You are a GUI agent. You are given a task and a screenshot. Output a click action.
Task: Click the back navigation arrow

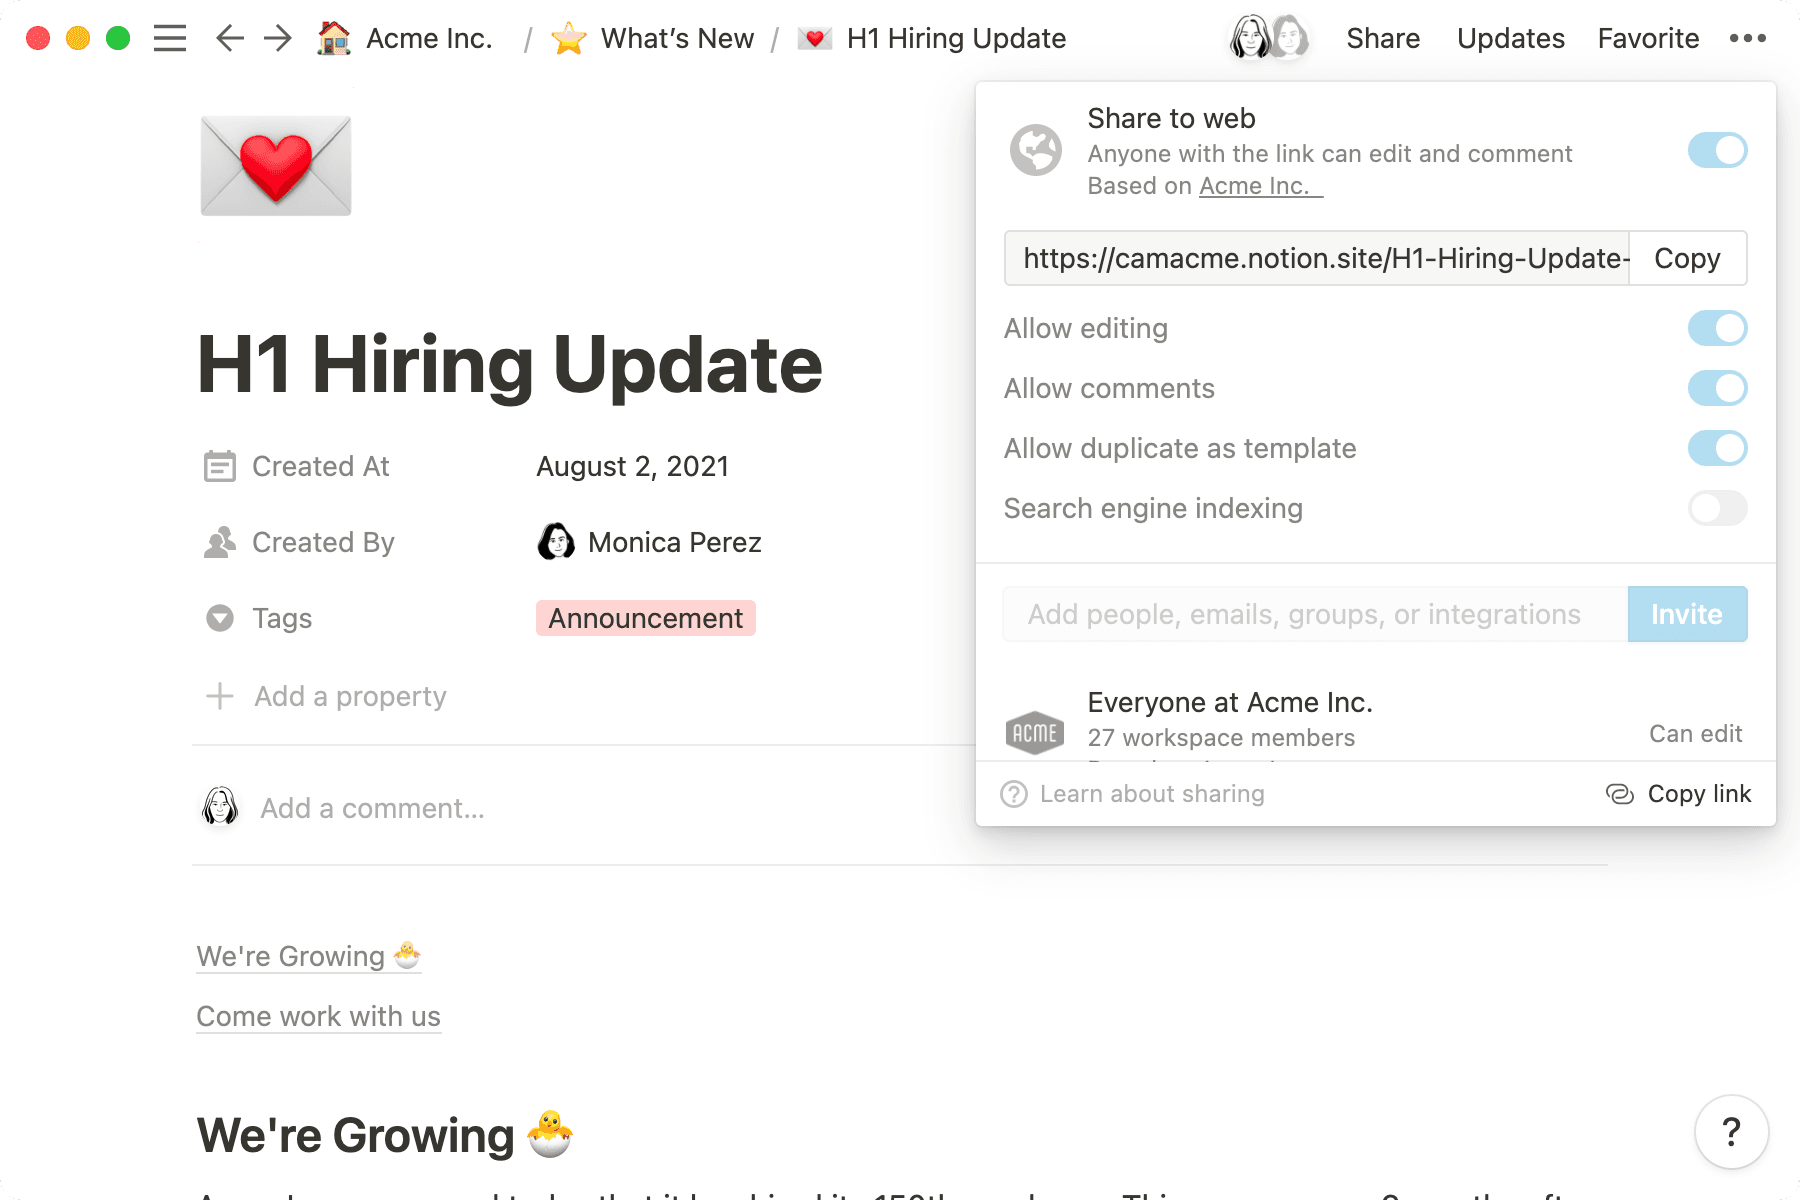[229, 38]
